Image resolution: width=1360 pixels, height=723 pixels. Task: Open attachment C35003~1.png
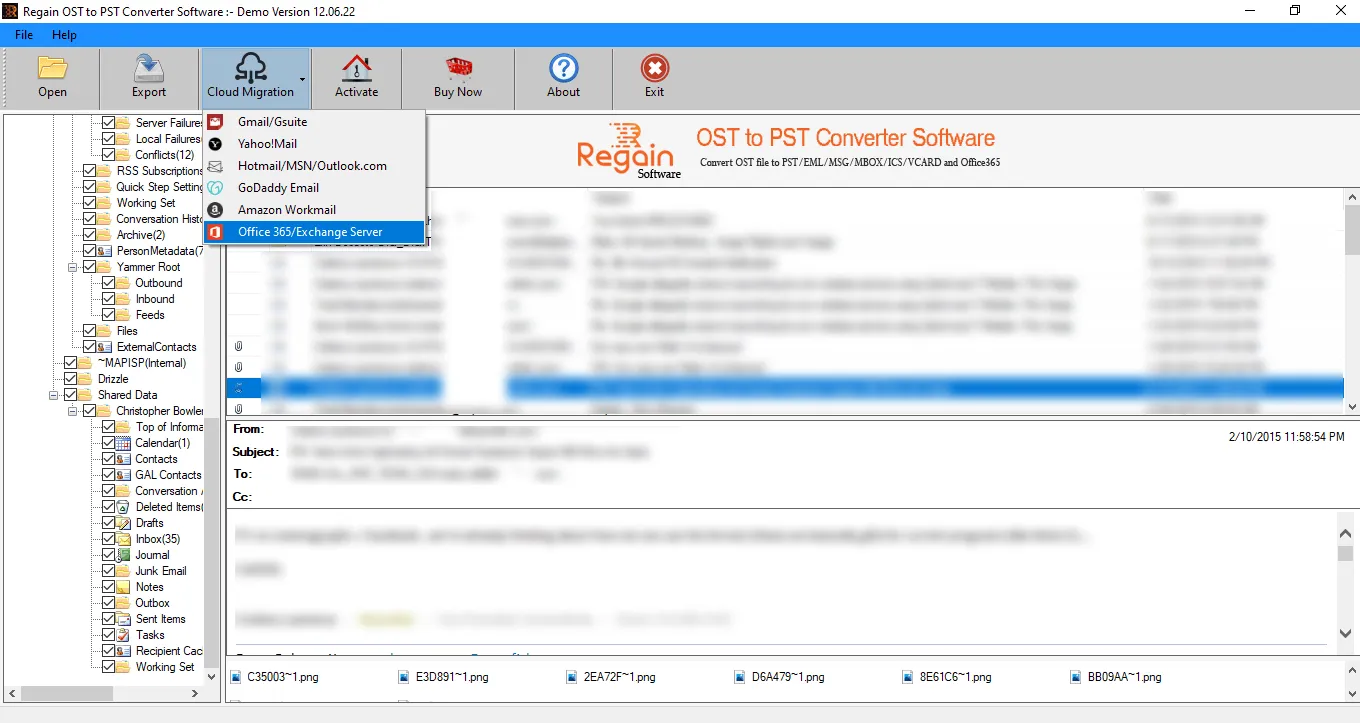(275, 677)
